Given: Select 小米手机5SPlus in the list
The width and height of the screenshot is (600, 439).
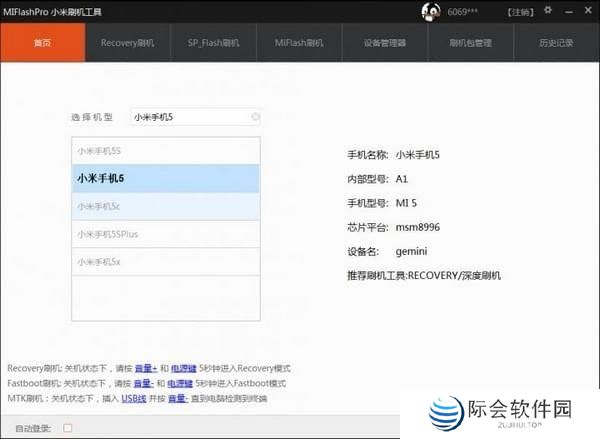Looking at the screenshot, I should click(166, 234).
